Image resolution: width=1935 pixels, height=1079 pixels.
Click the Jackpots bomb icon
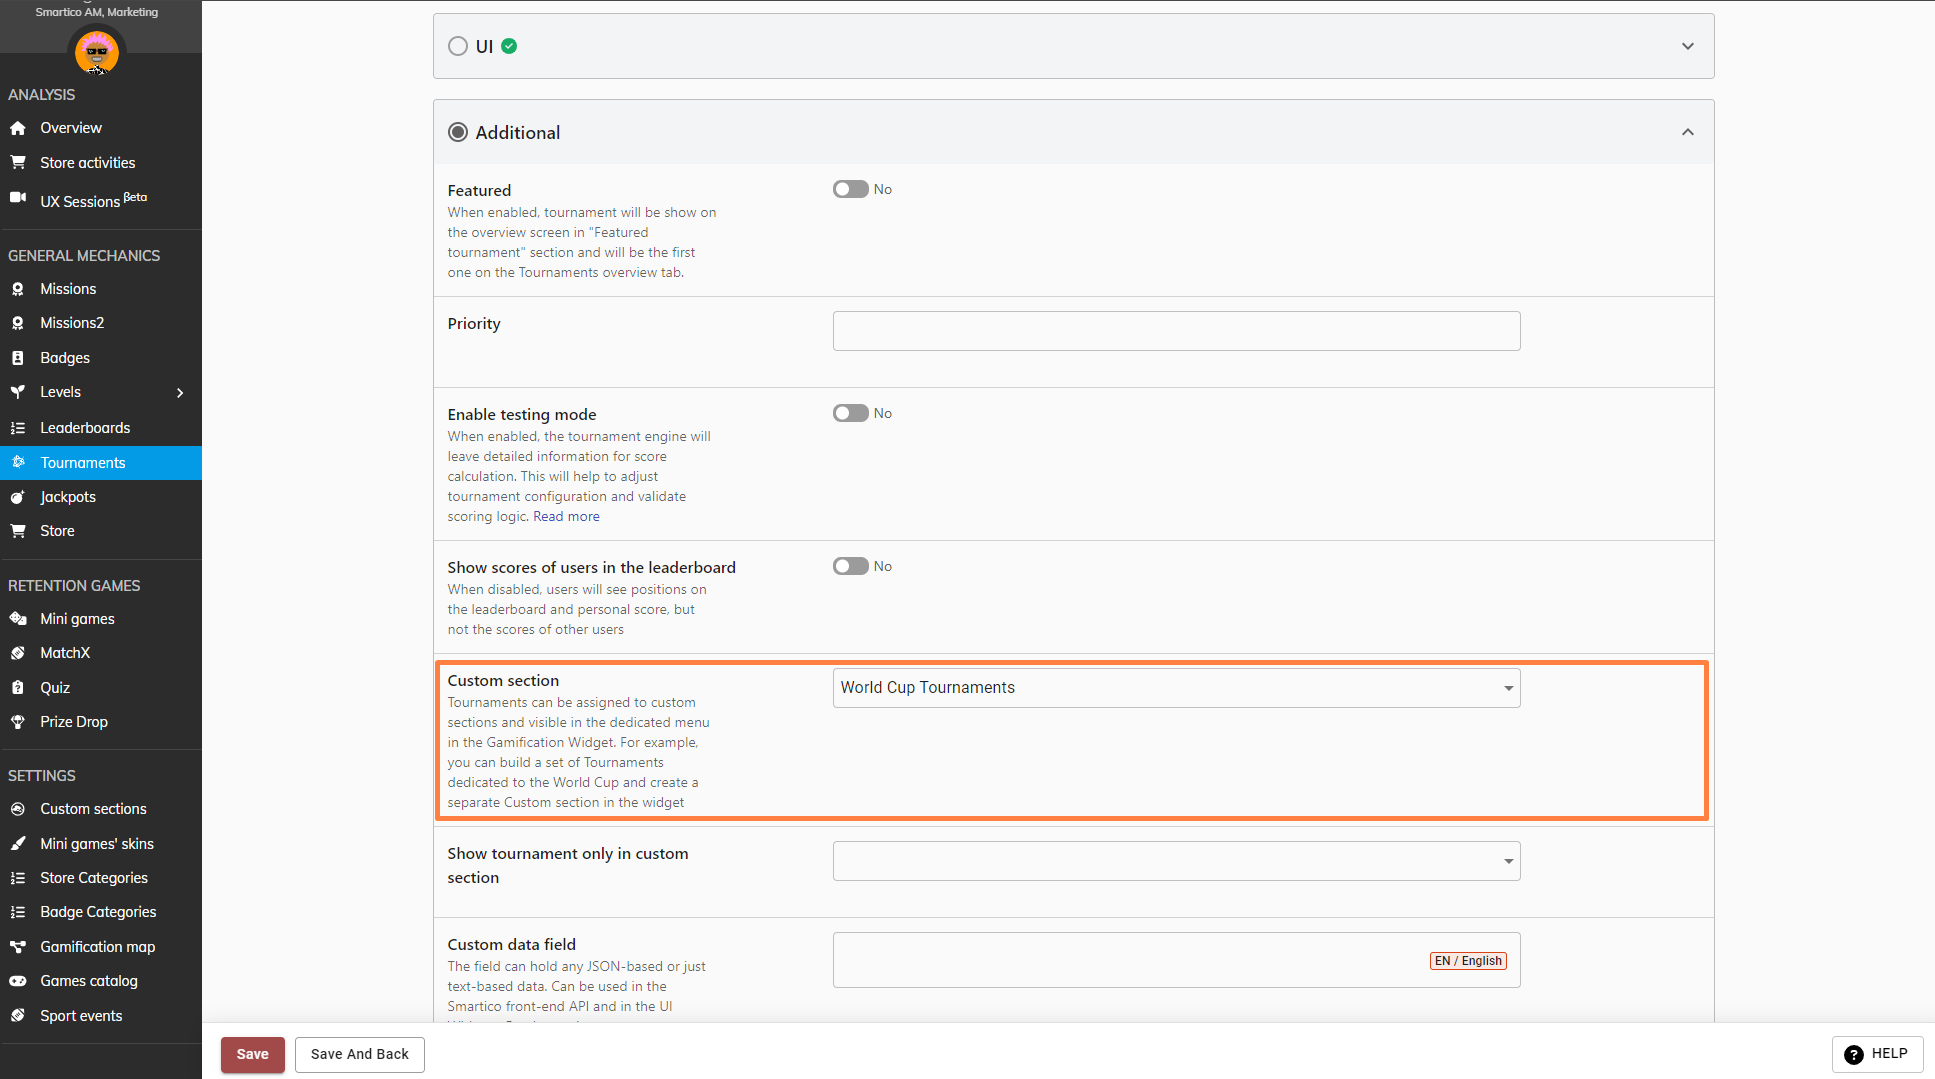pyautogui.click(x=18, y=497)
